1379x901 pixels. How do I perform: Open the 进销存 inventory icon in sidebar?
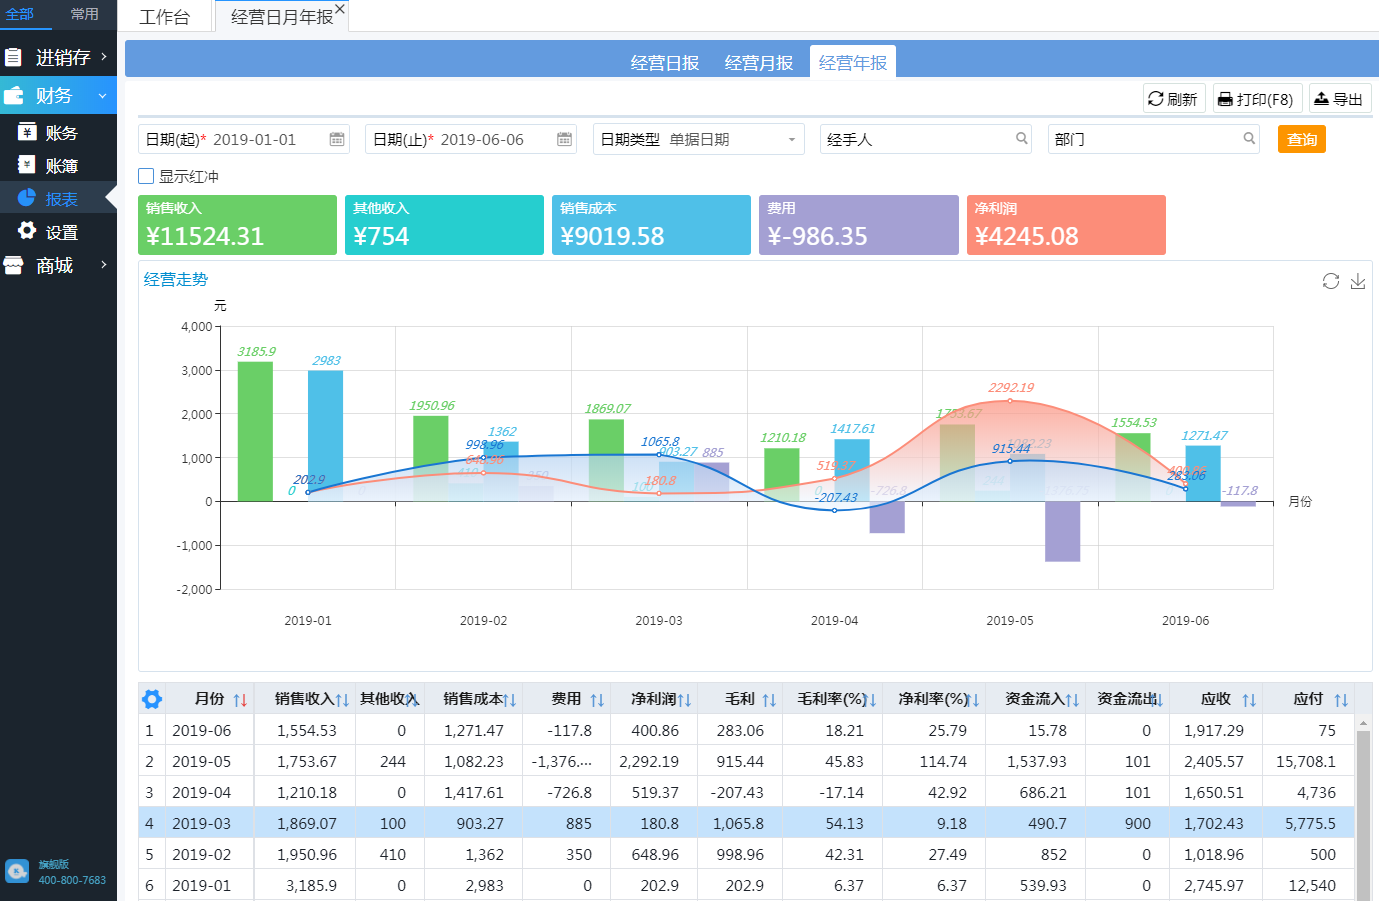[13, 58]
